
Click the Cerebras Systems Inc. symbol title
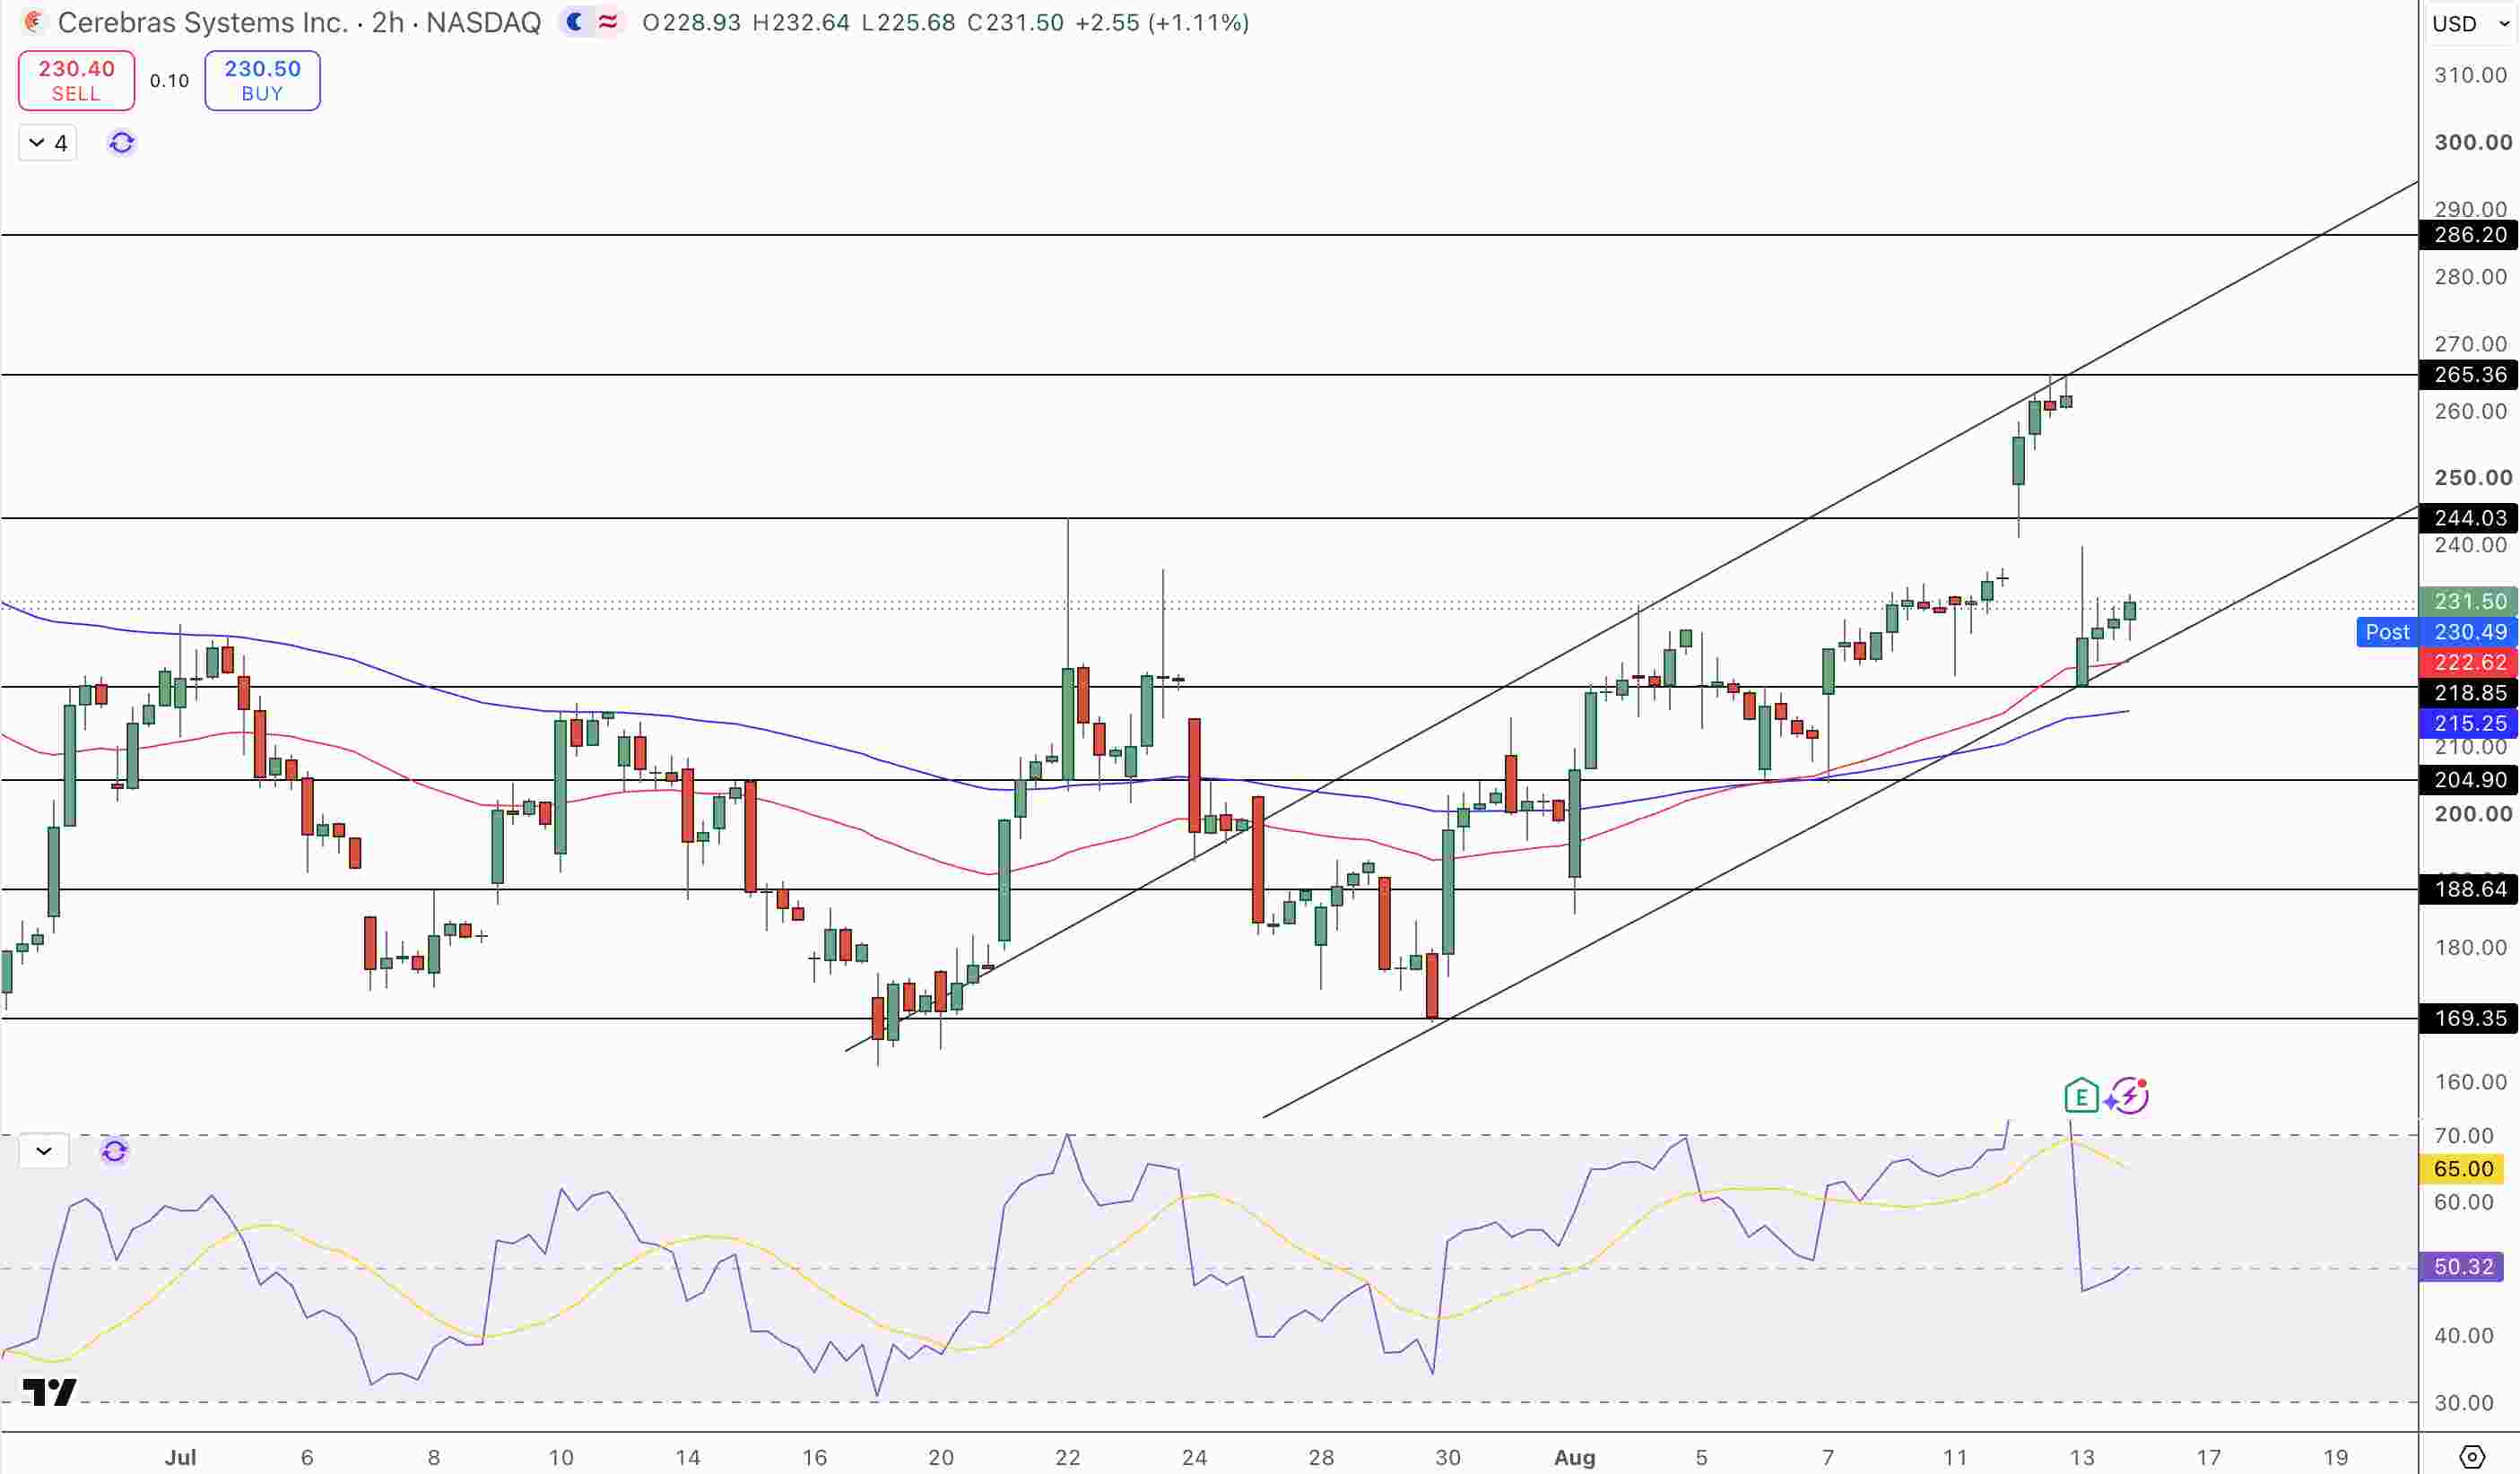(203, 22)
